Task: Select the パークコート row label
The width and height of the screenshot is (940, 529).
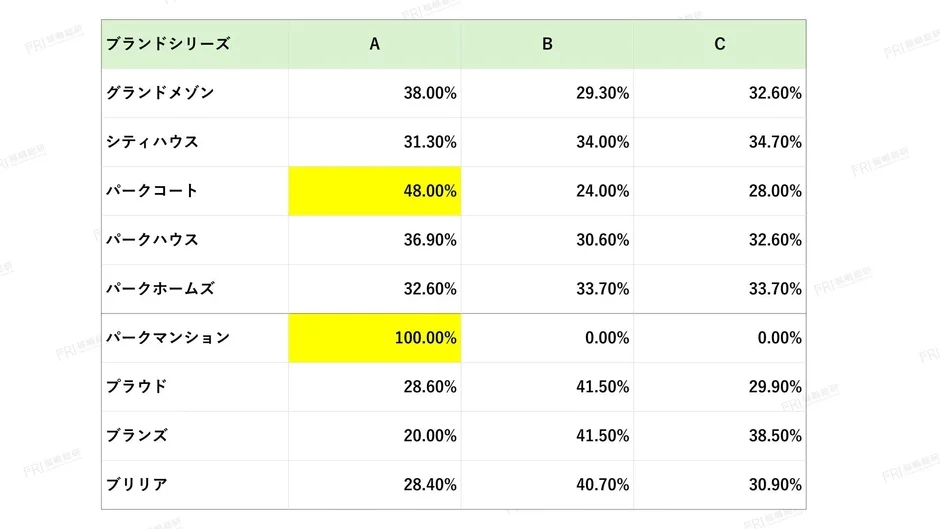Action: pos(152,191)
